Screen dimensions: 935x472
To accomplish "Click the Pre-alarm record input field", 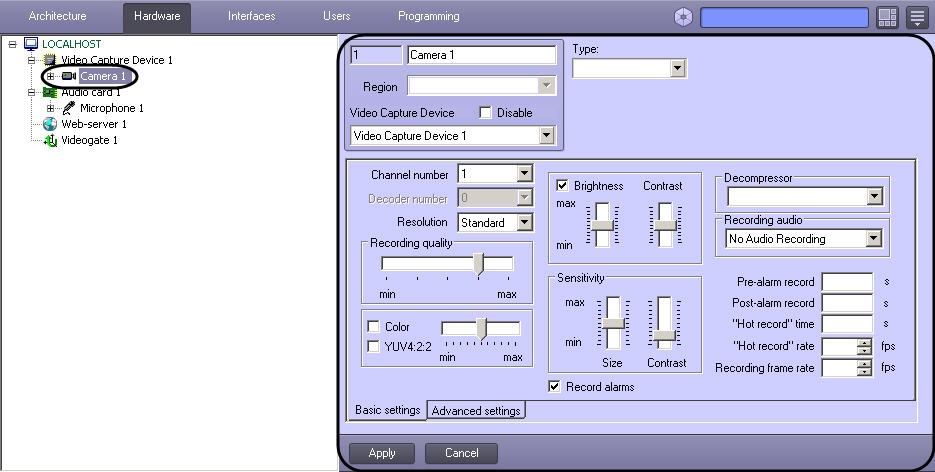I will tap(847, 282).
